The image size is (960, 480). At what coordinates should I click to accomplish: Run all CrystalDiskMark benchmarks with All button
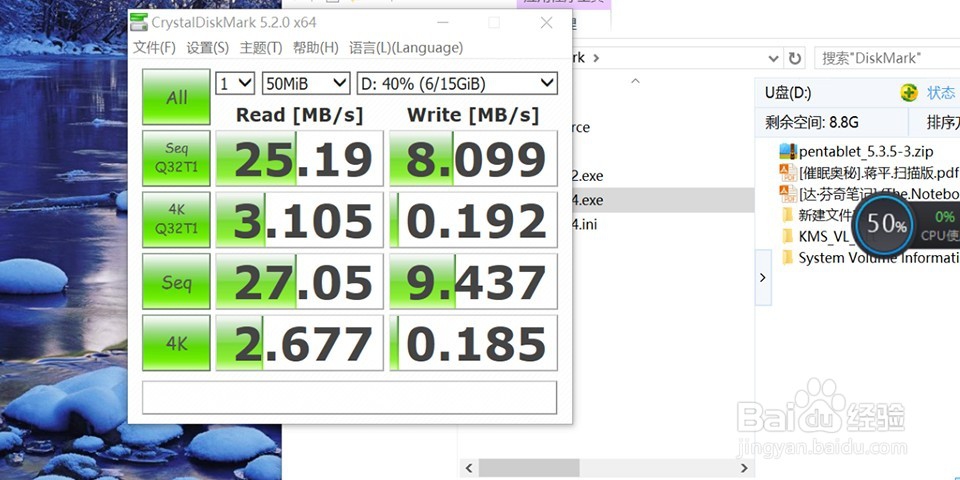176,97
